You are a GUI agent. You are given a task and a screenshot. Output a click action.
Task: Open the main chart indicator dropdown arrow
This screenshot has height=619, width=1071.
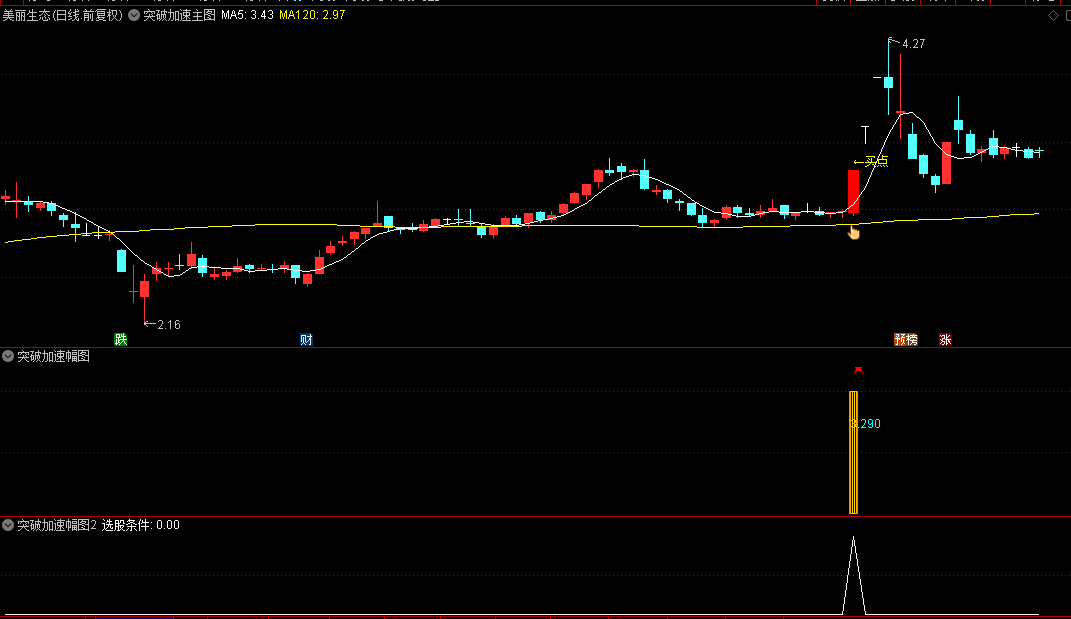(134, 15)
